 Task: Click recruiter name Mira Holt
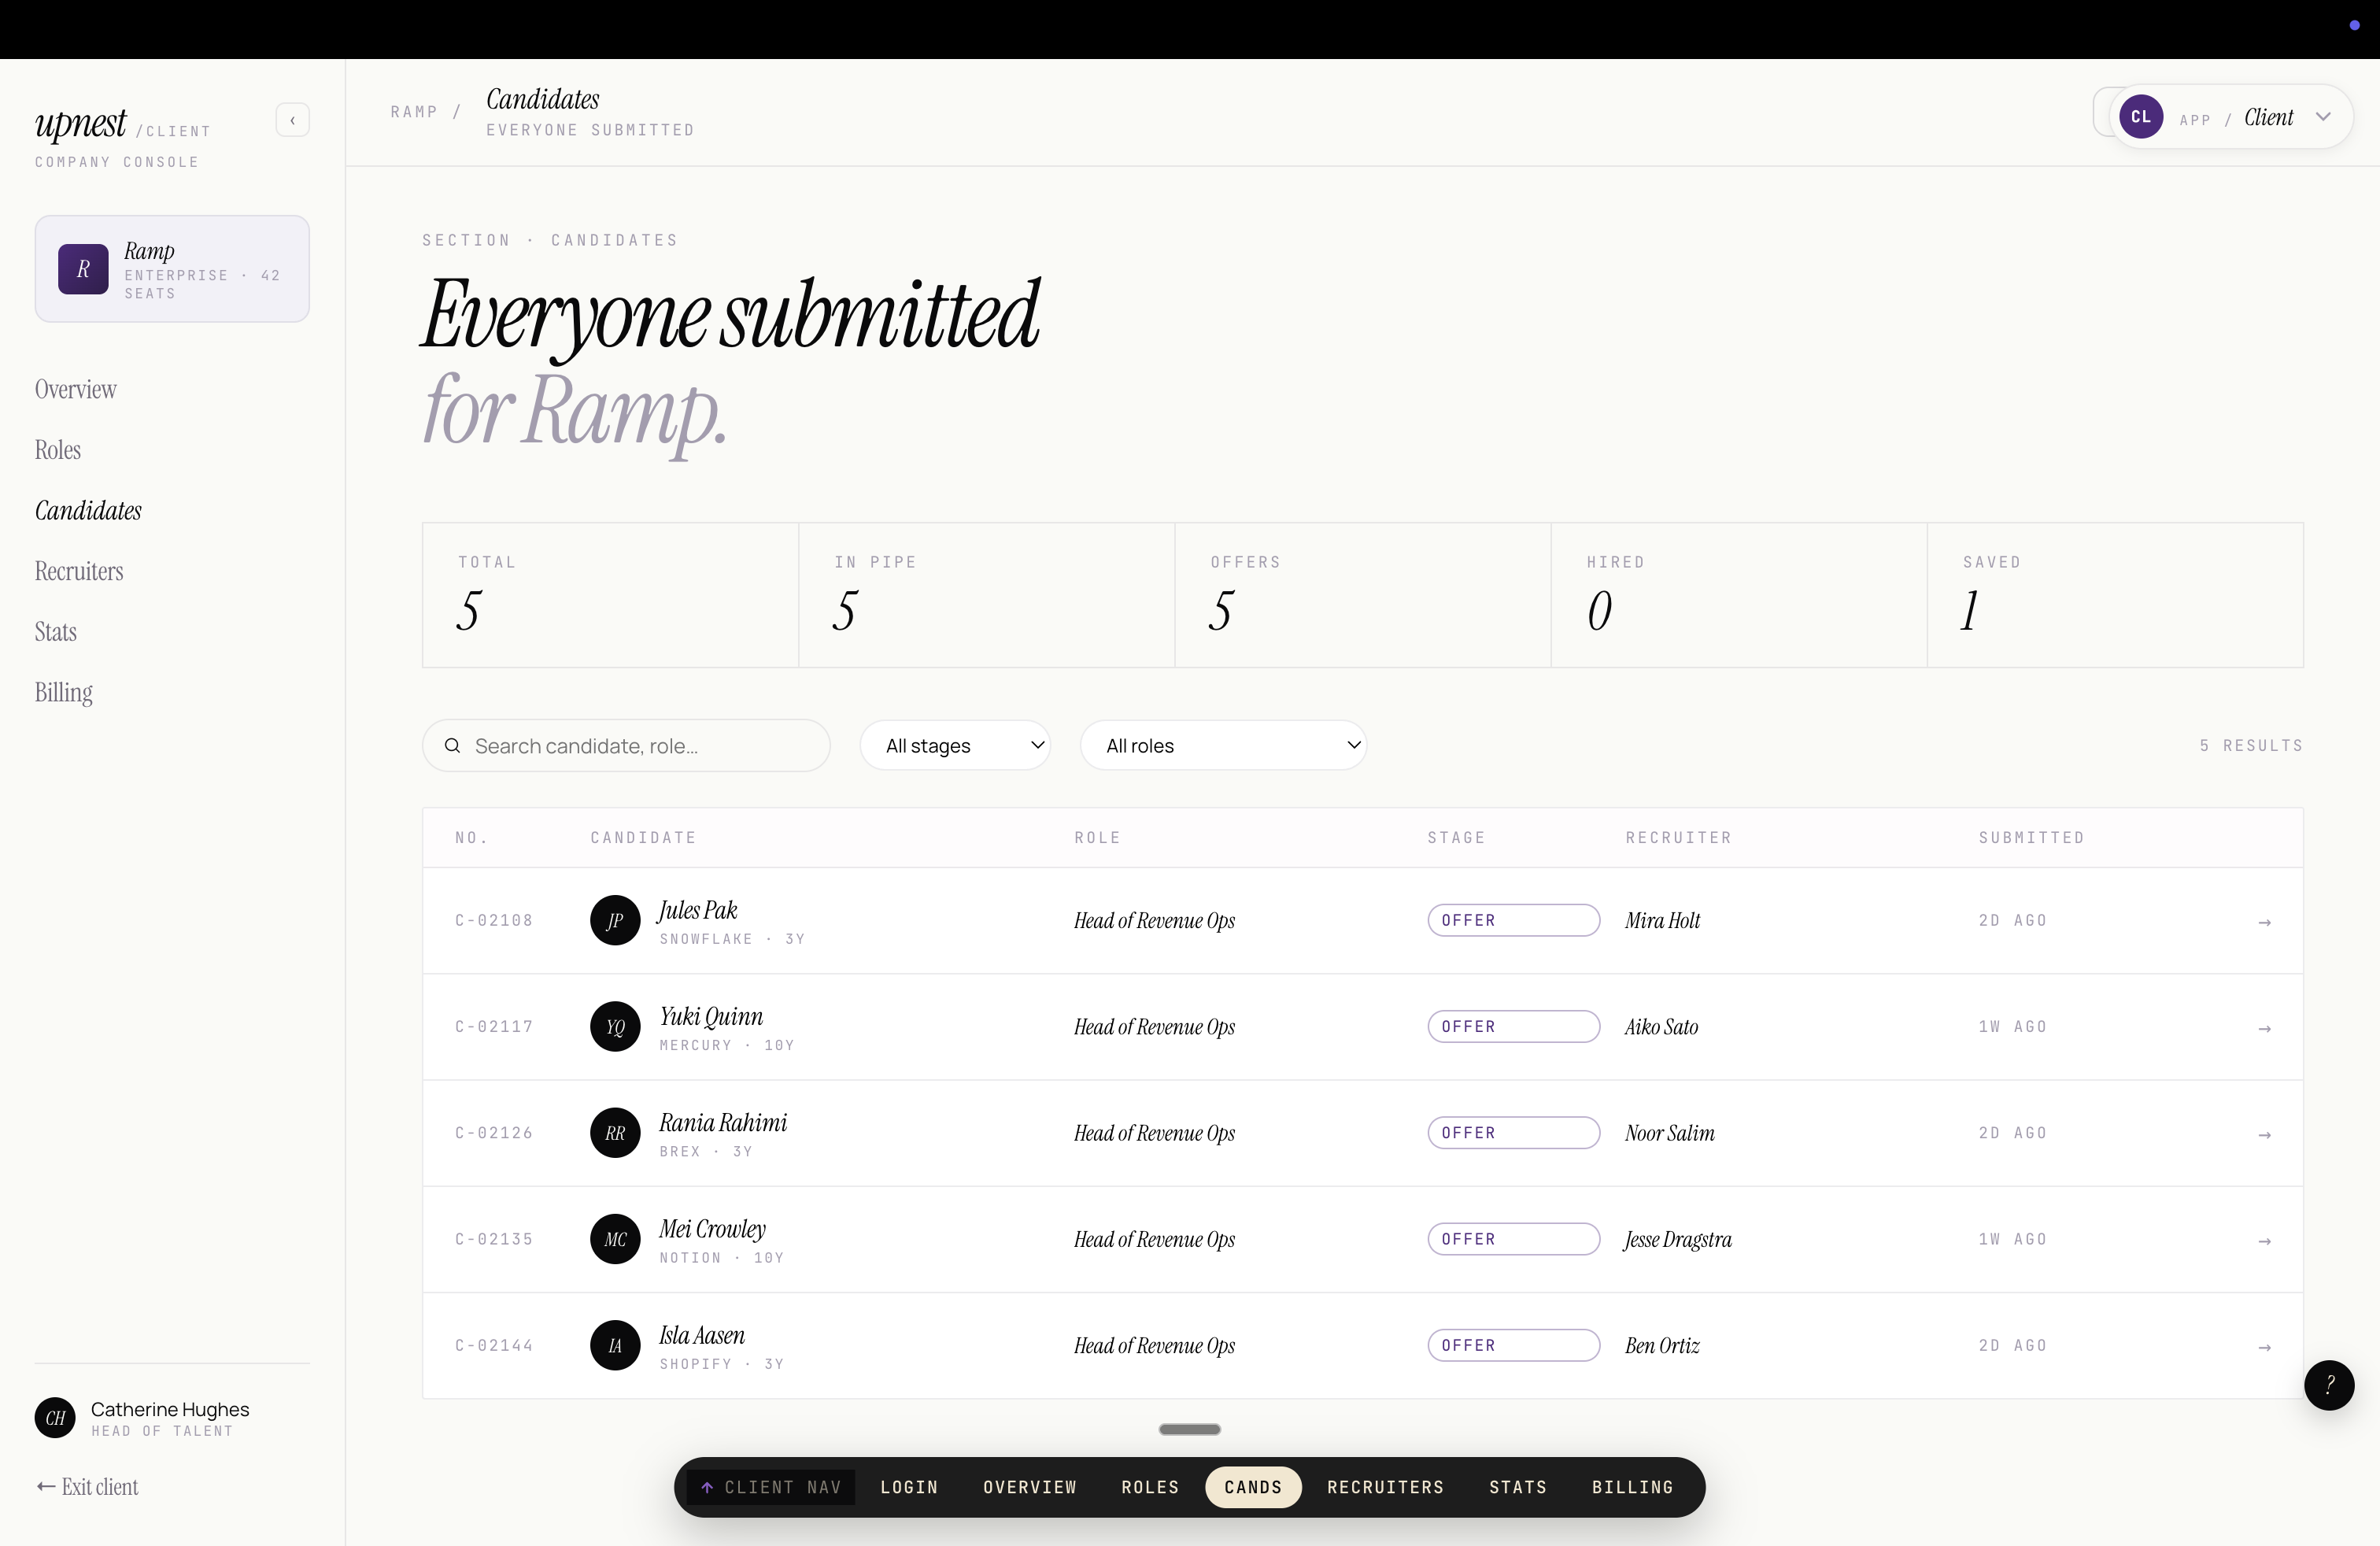pyautogui.click(x=1662, y=920)
